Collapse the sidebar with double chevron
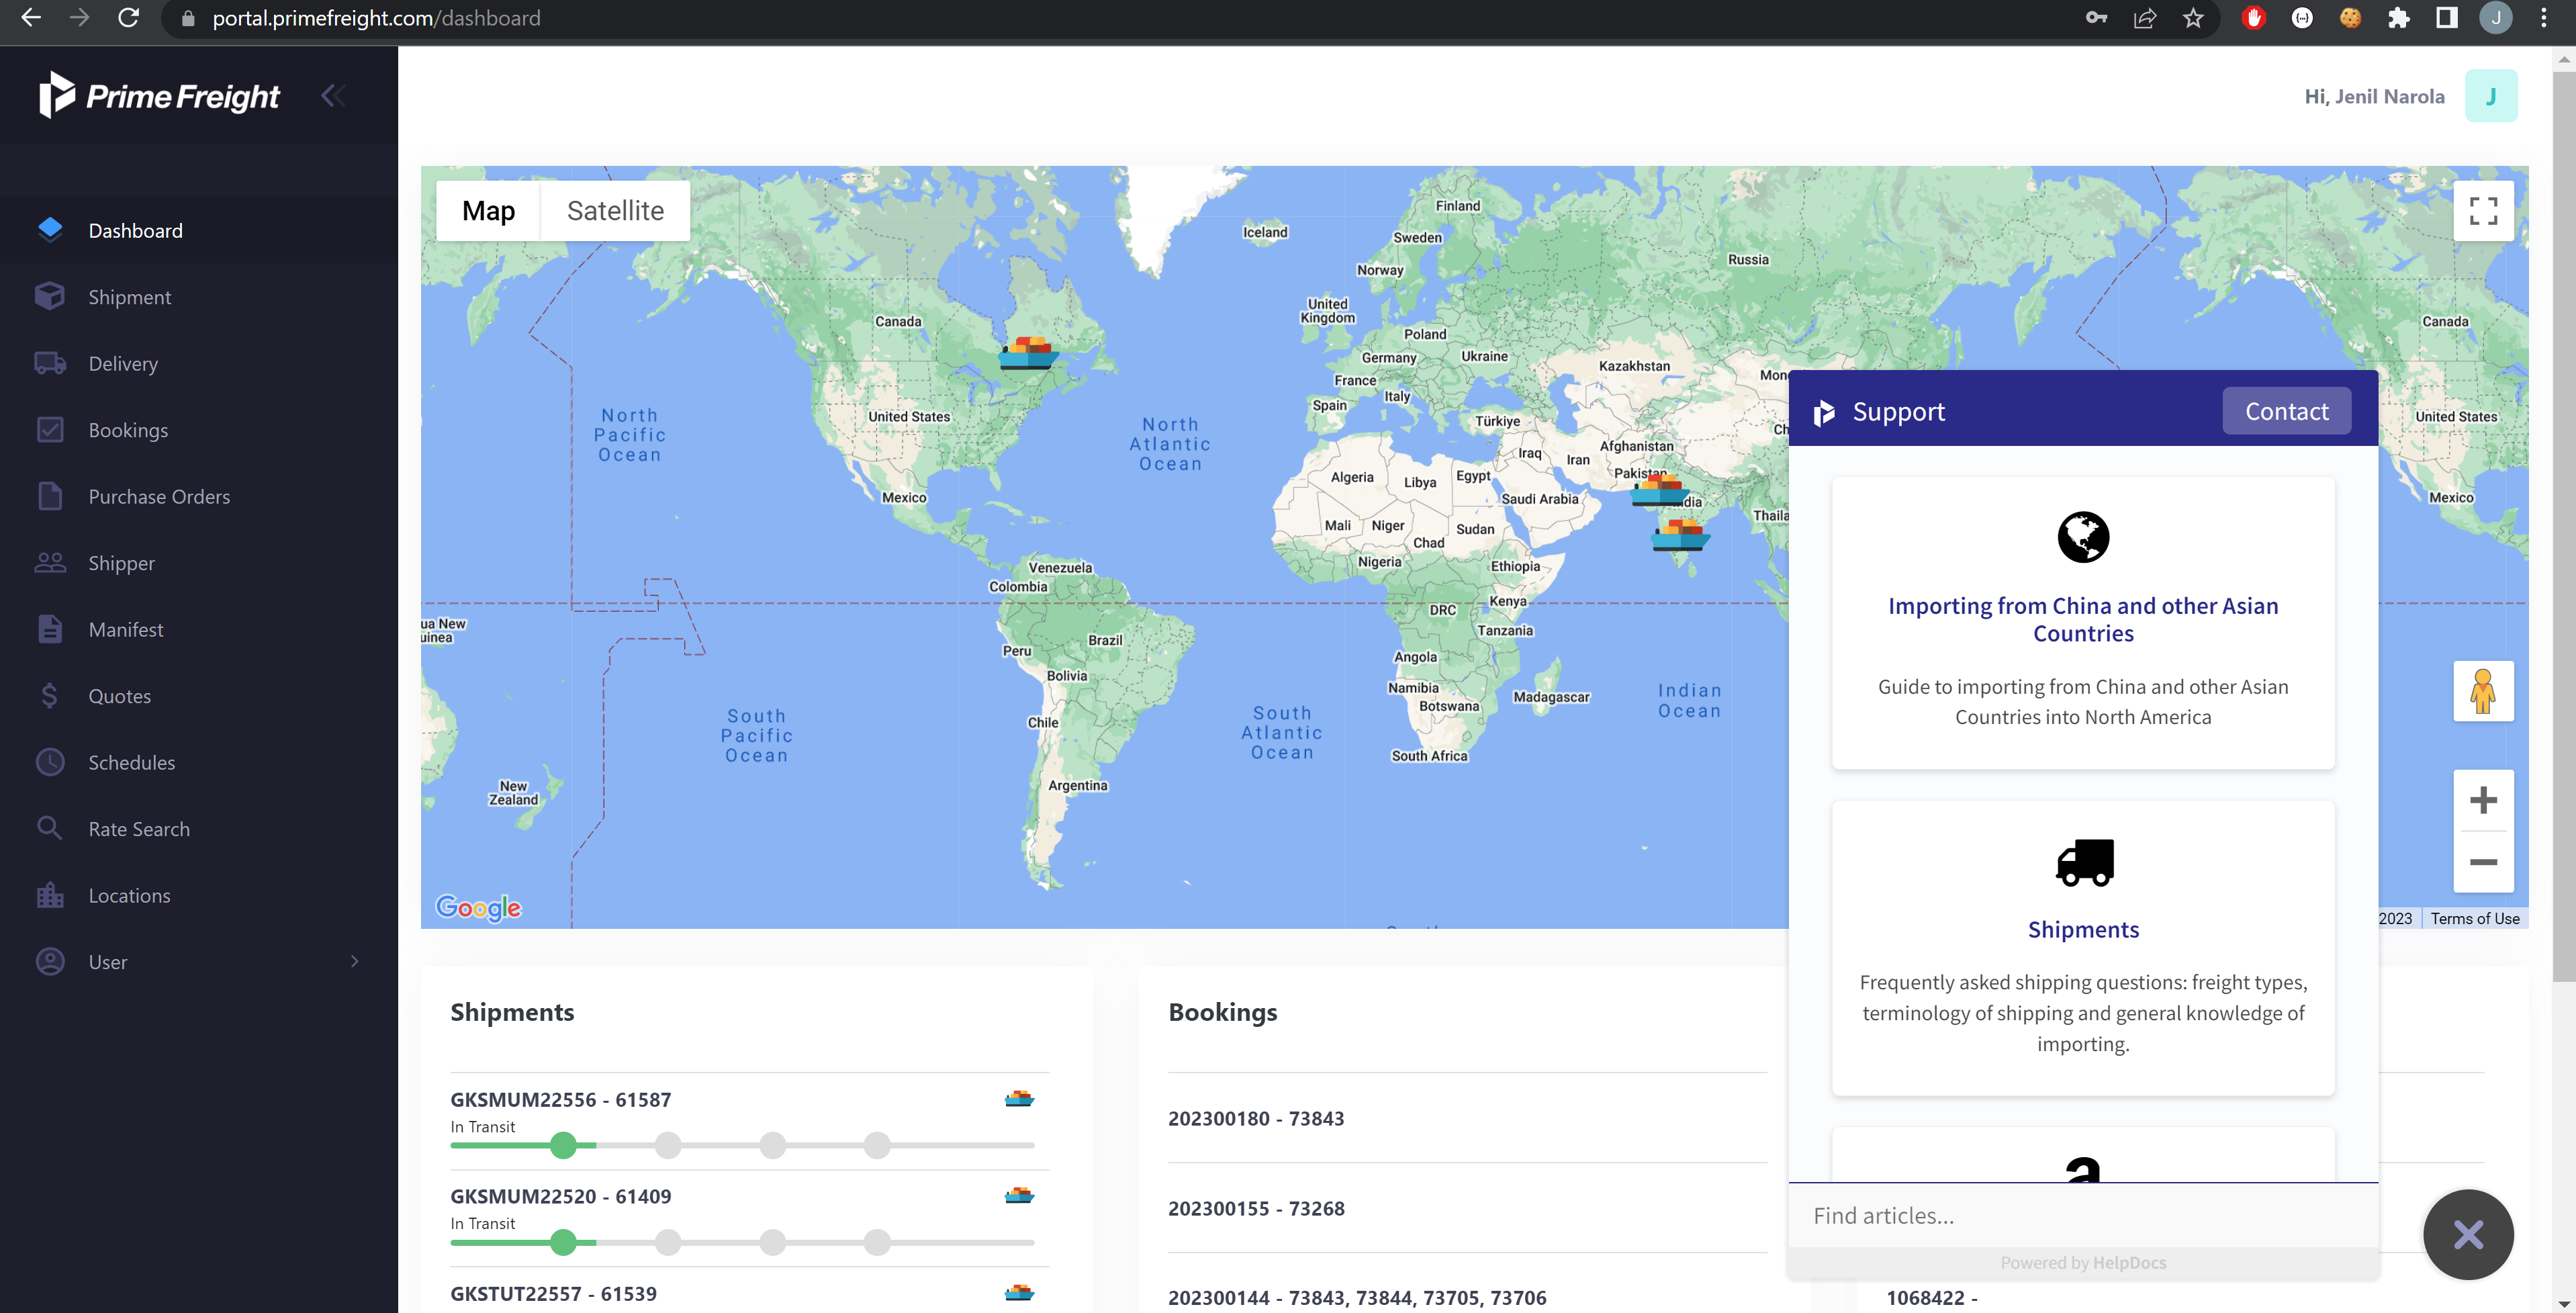 [333, 96]
